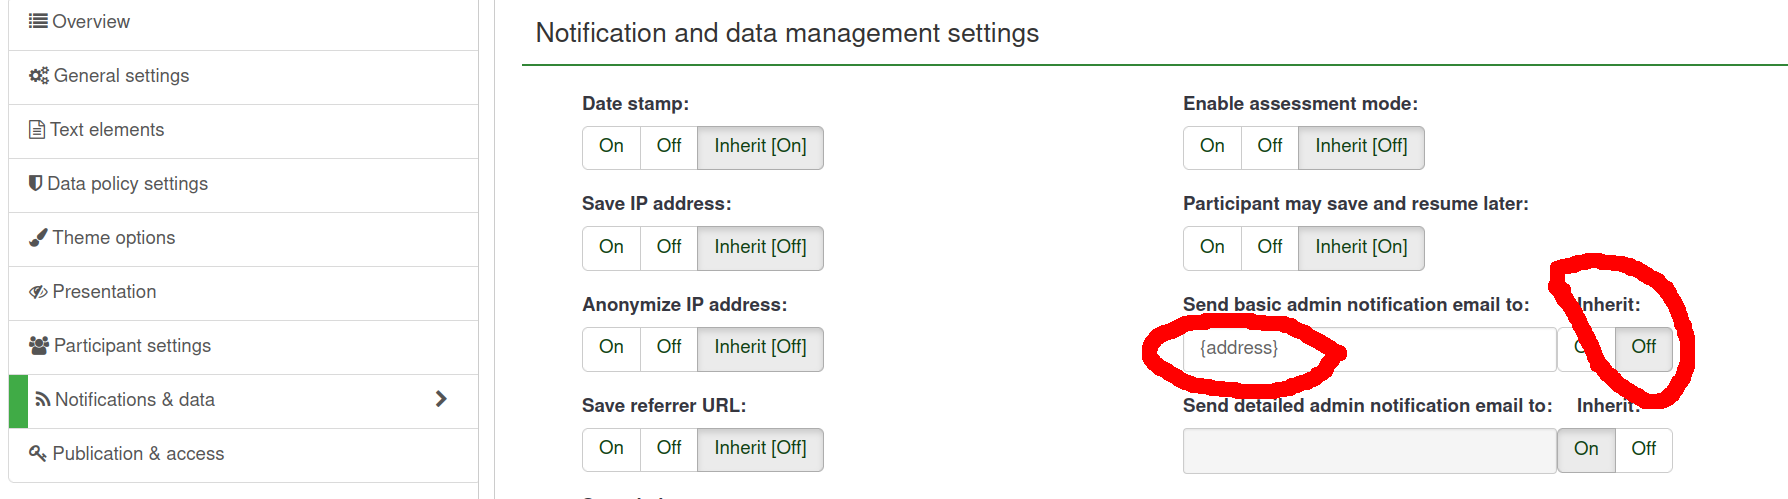Expand the Notifications & data chevron arrow
Image resolution: width=1788 pixels, height=499 pixels.
tap(441, 399)
